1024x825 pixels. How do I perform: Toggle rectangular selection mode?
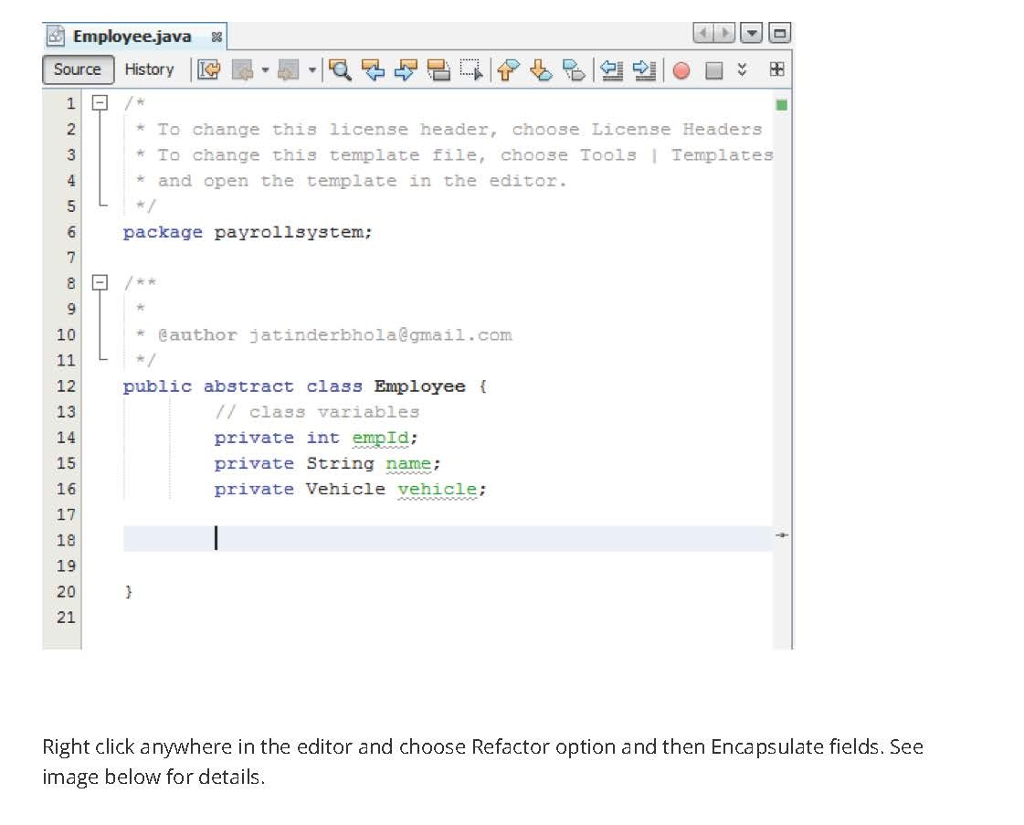(x=470, y=70)
